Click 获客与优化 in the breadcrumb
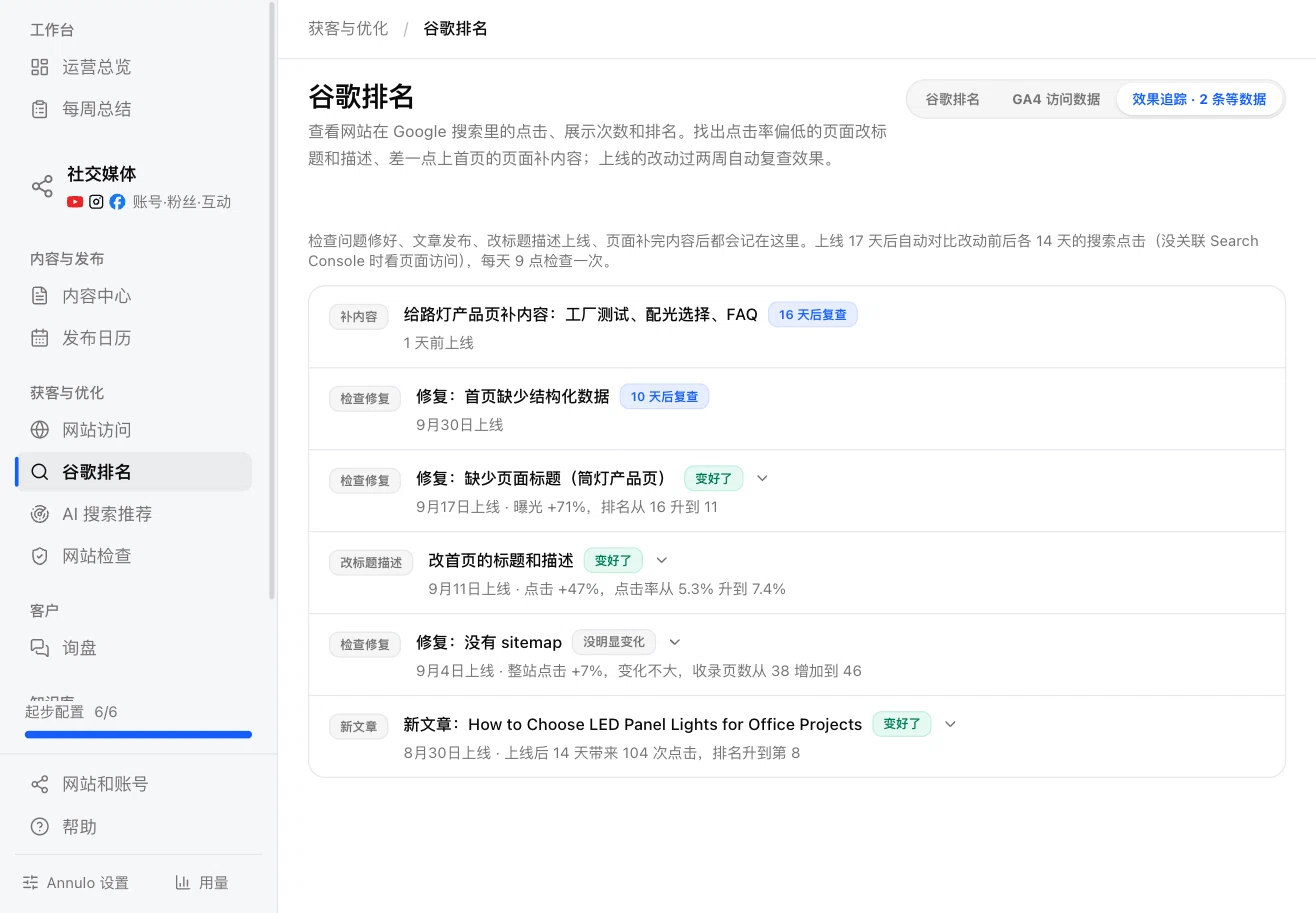 click(348, 28)
